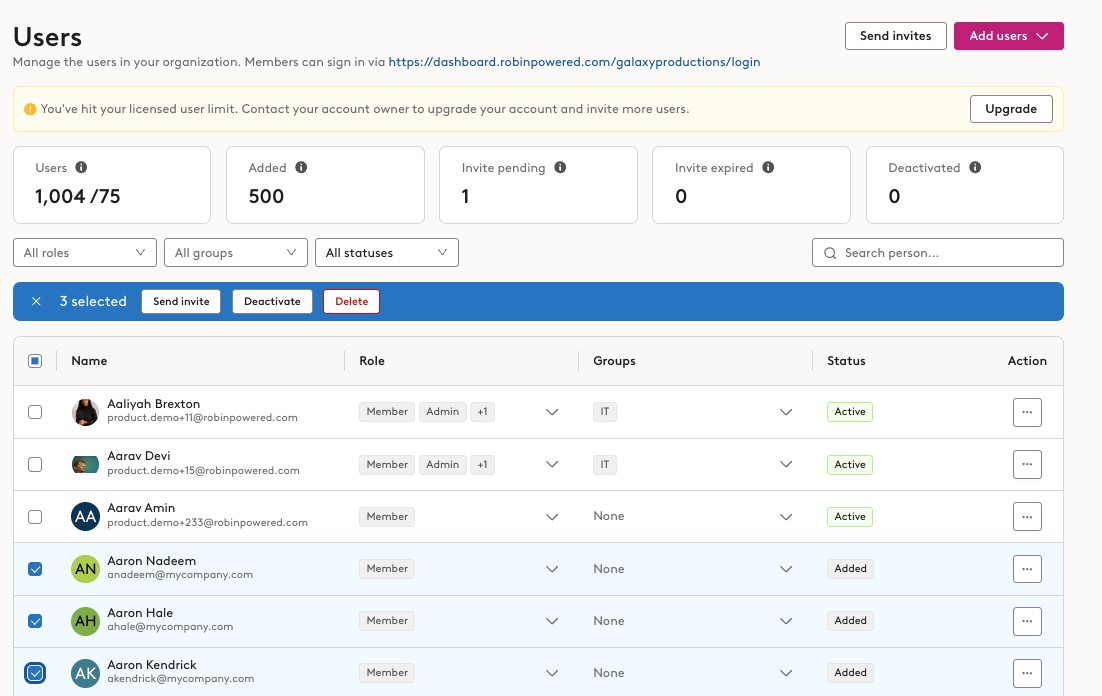Click the Member tag for Aaron Kendrick
The image size is (1102, 696).
(x=387, y=673)
